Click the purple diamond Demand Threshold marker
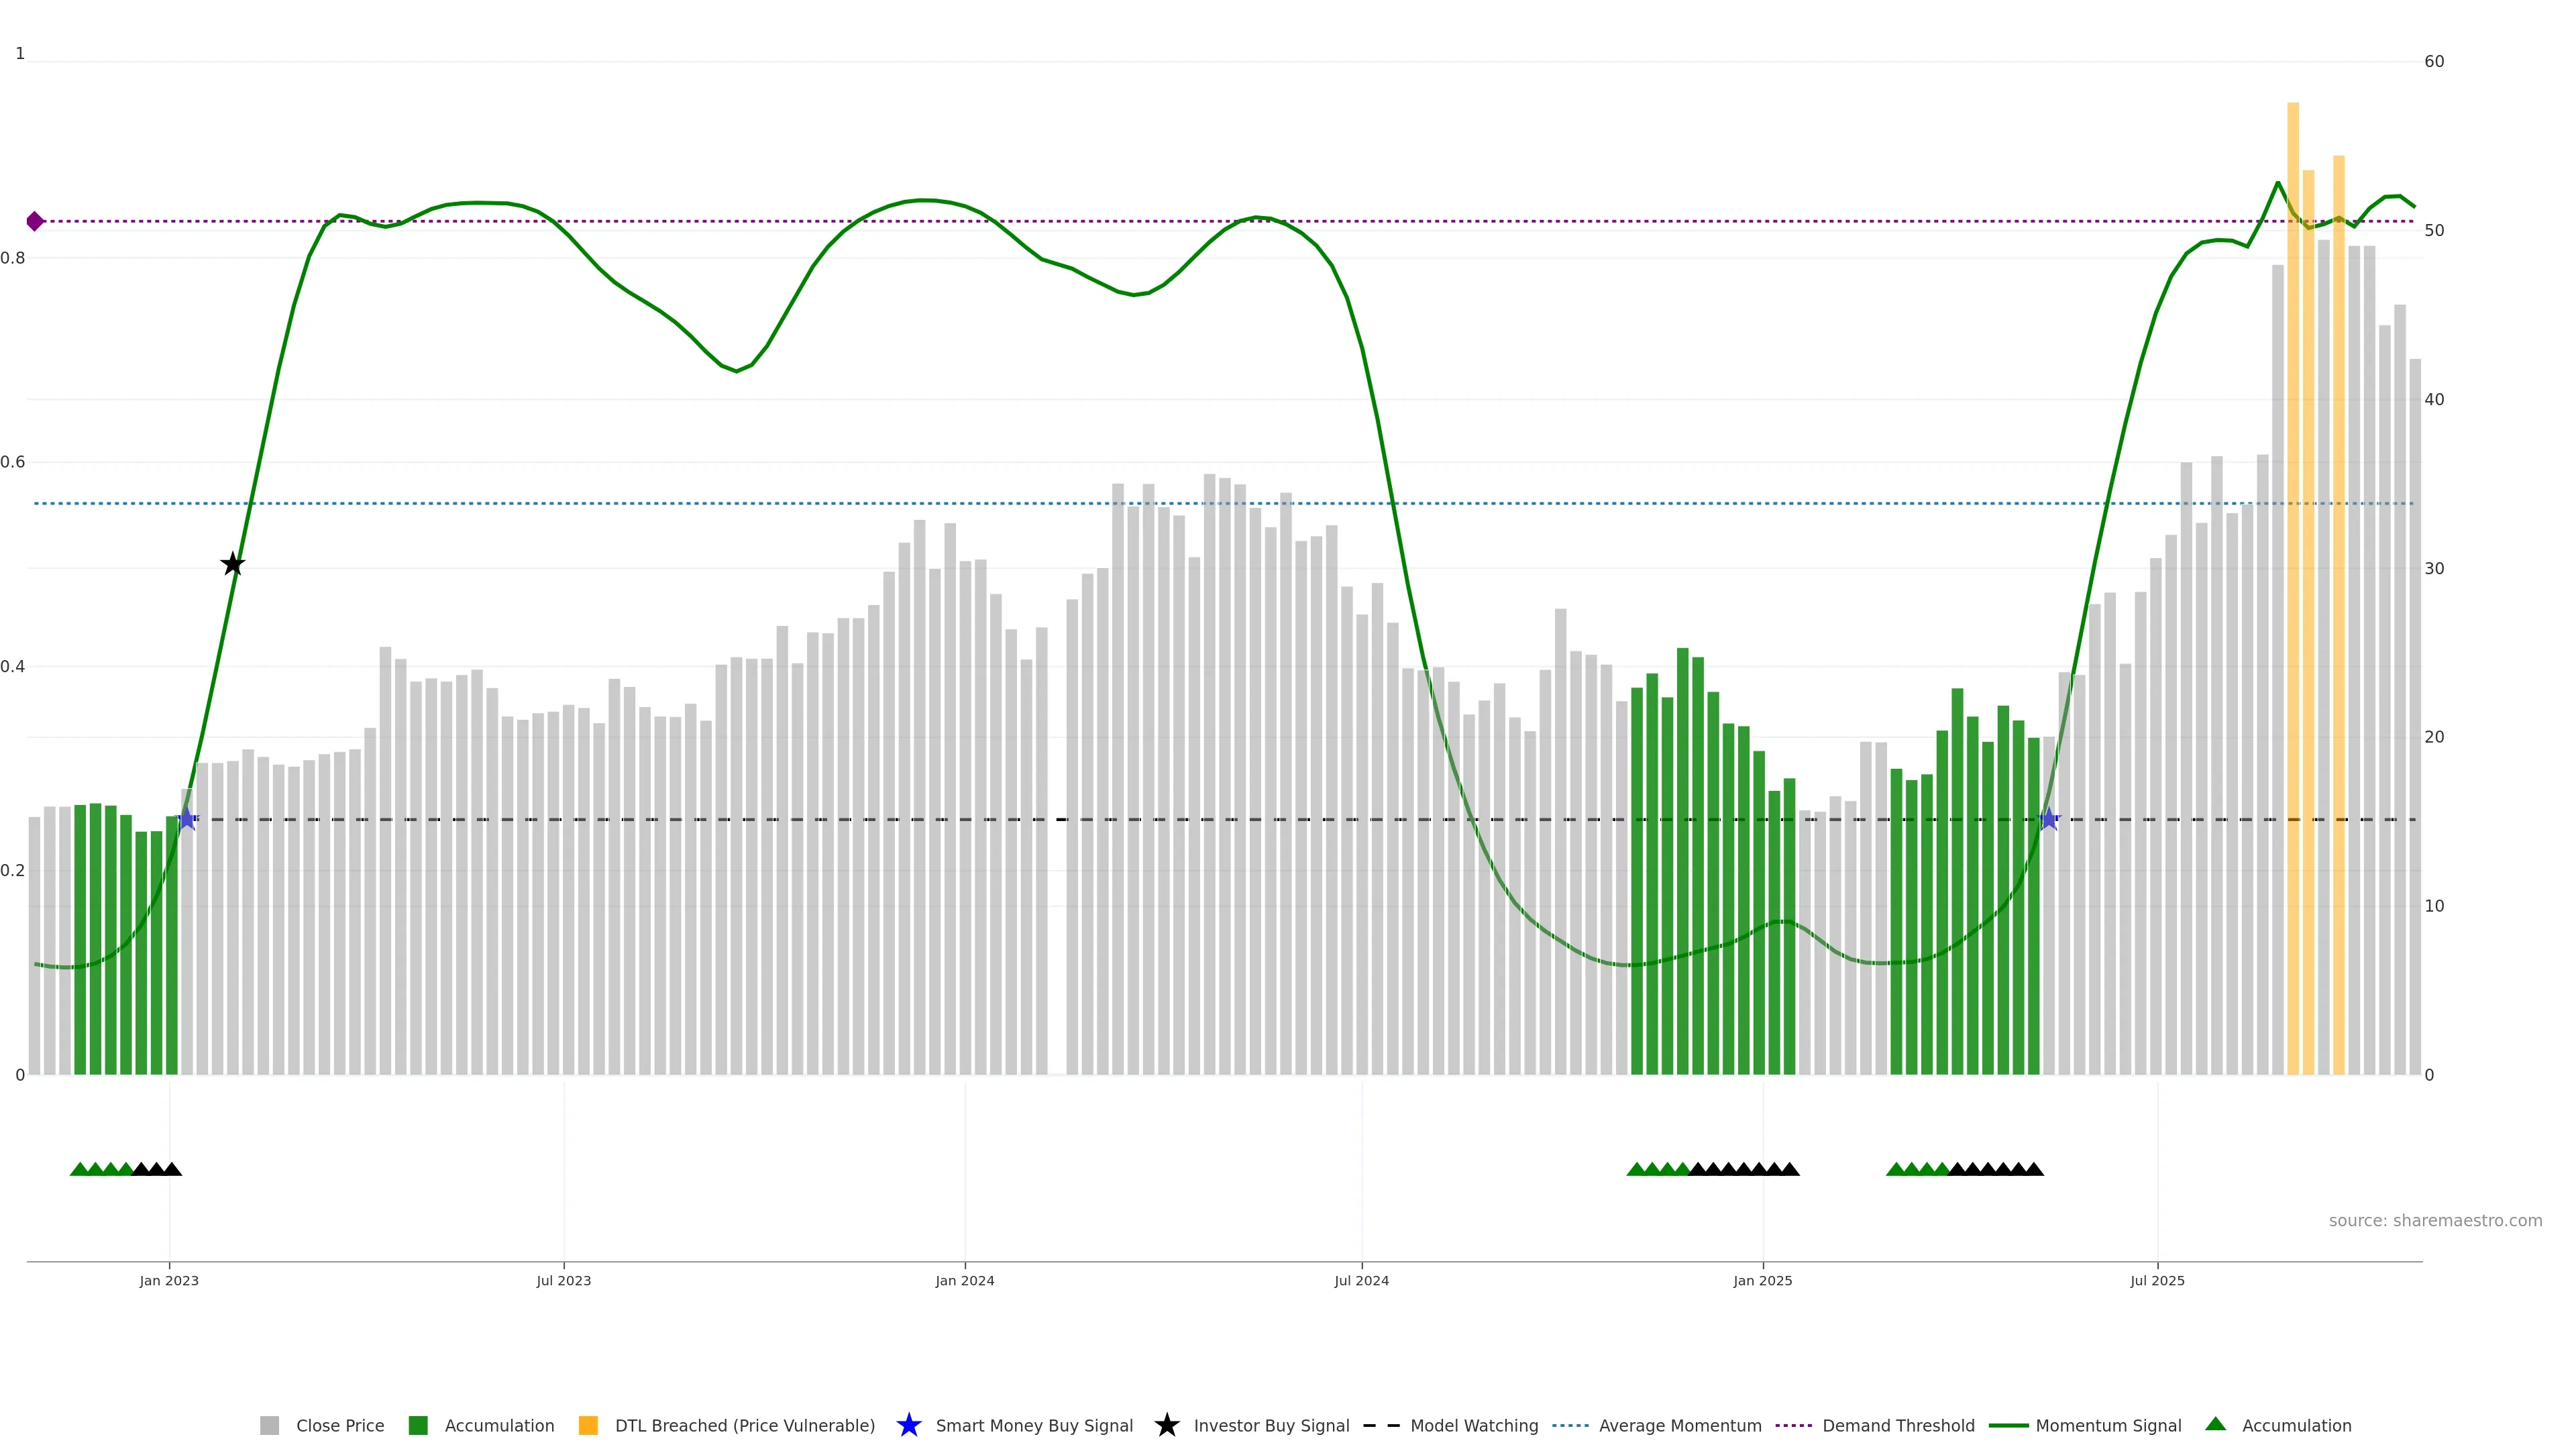The width and height of the screenshot is (2576, 1449). (x=35, y=221)
